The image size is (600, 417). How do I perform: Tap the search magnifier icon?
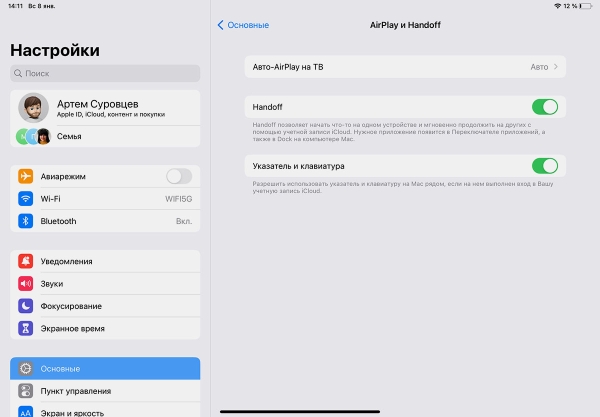tap(18, 73)
